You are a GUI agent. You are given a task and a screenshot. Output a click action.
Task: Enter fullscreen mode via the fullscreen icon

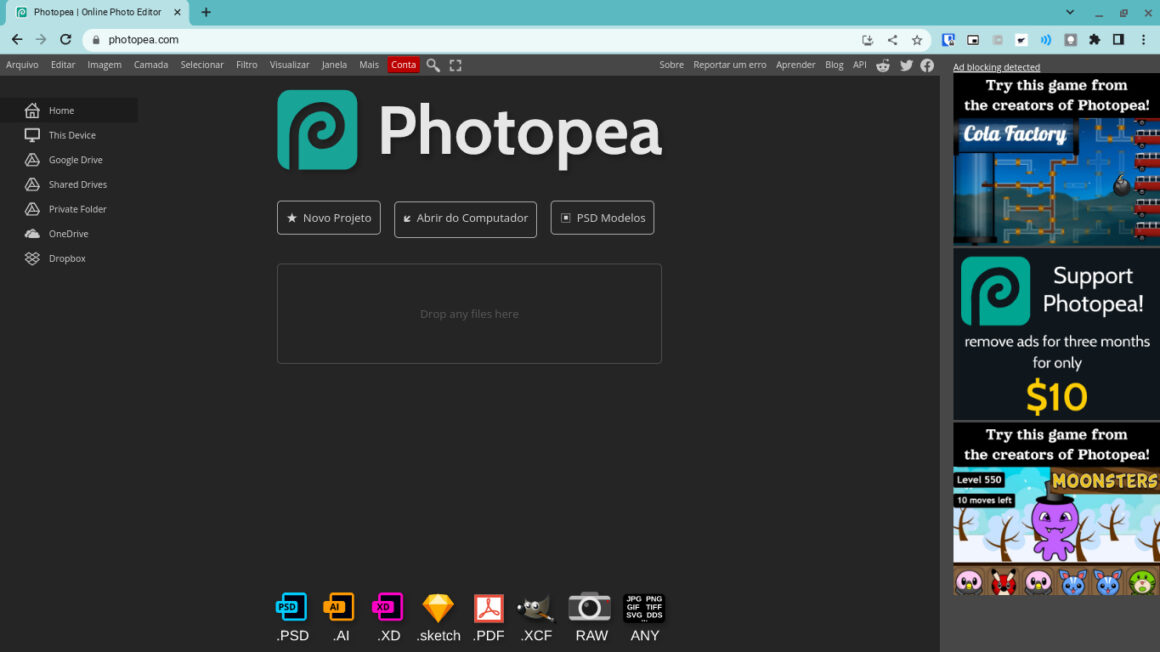click(x=455, y=64)
